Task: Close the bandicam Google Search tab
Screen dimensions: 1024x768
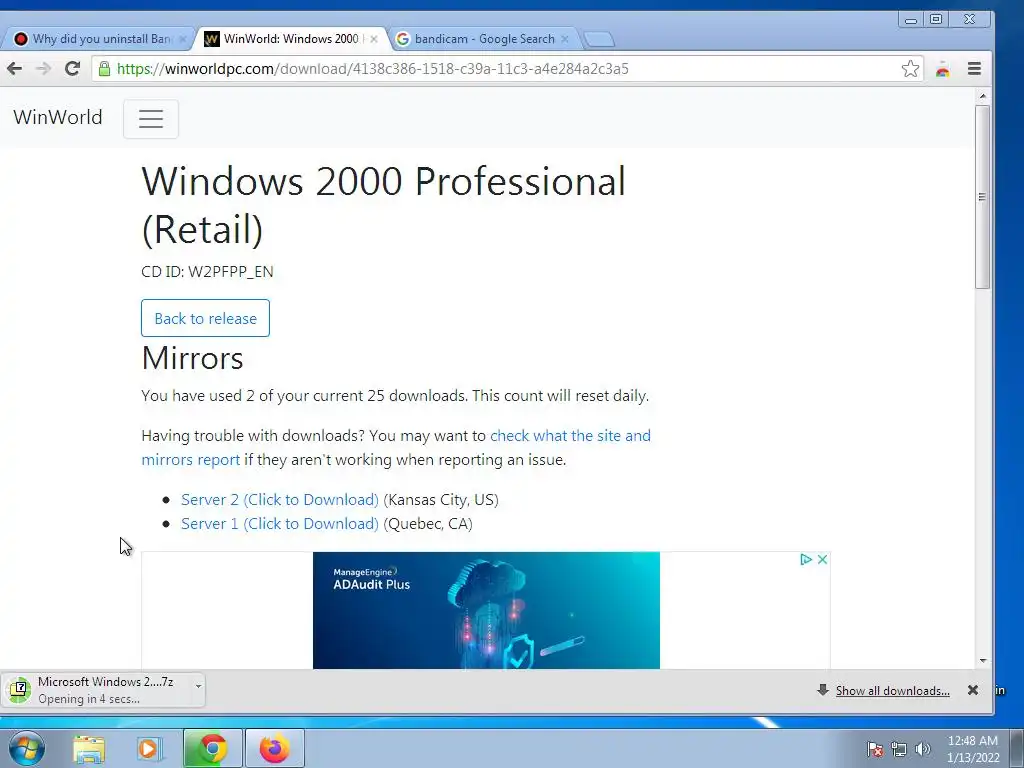Action: tap(565, 39)
